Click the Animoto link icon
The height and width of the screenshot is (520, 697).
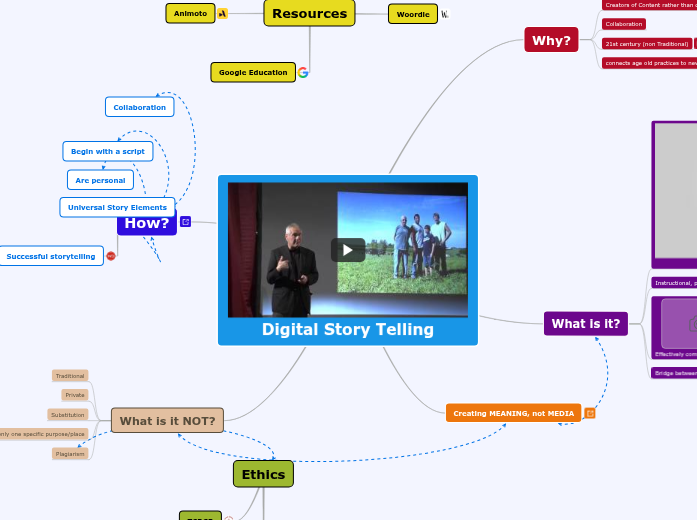click(223, 14)
